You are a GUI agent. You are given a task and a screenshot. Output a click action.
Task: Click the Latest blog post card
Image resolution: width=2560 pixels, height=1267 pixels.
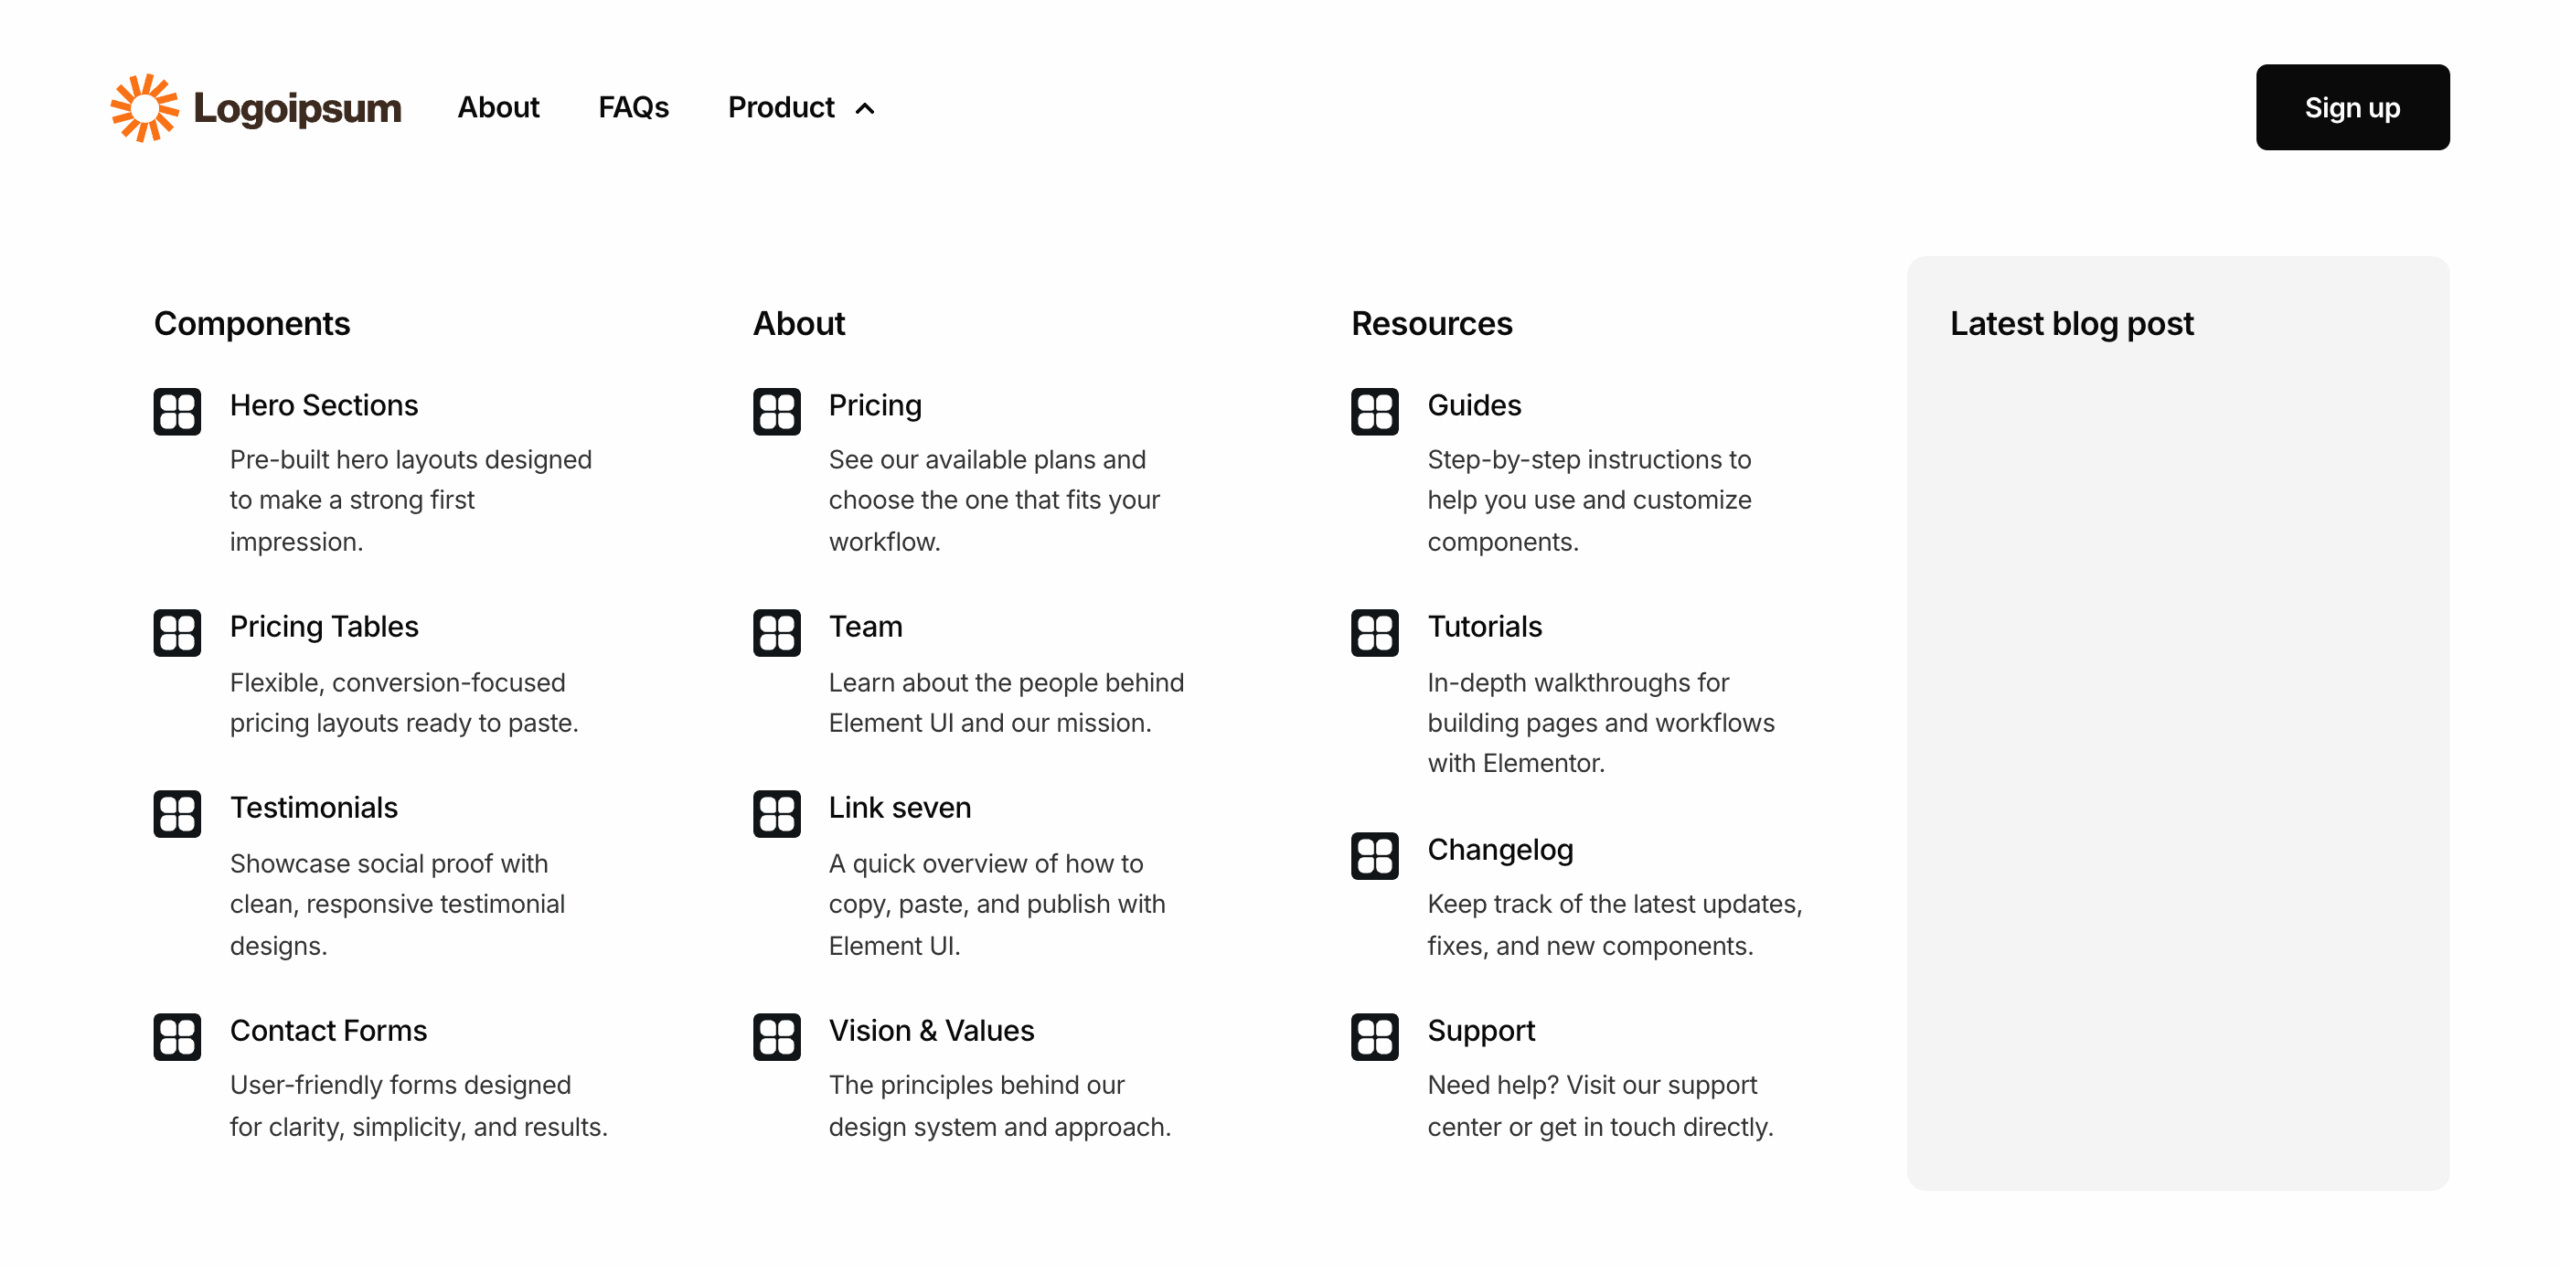pyautogui.click(x=2177, y=722)
